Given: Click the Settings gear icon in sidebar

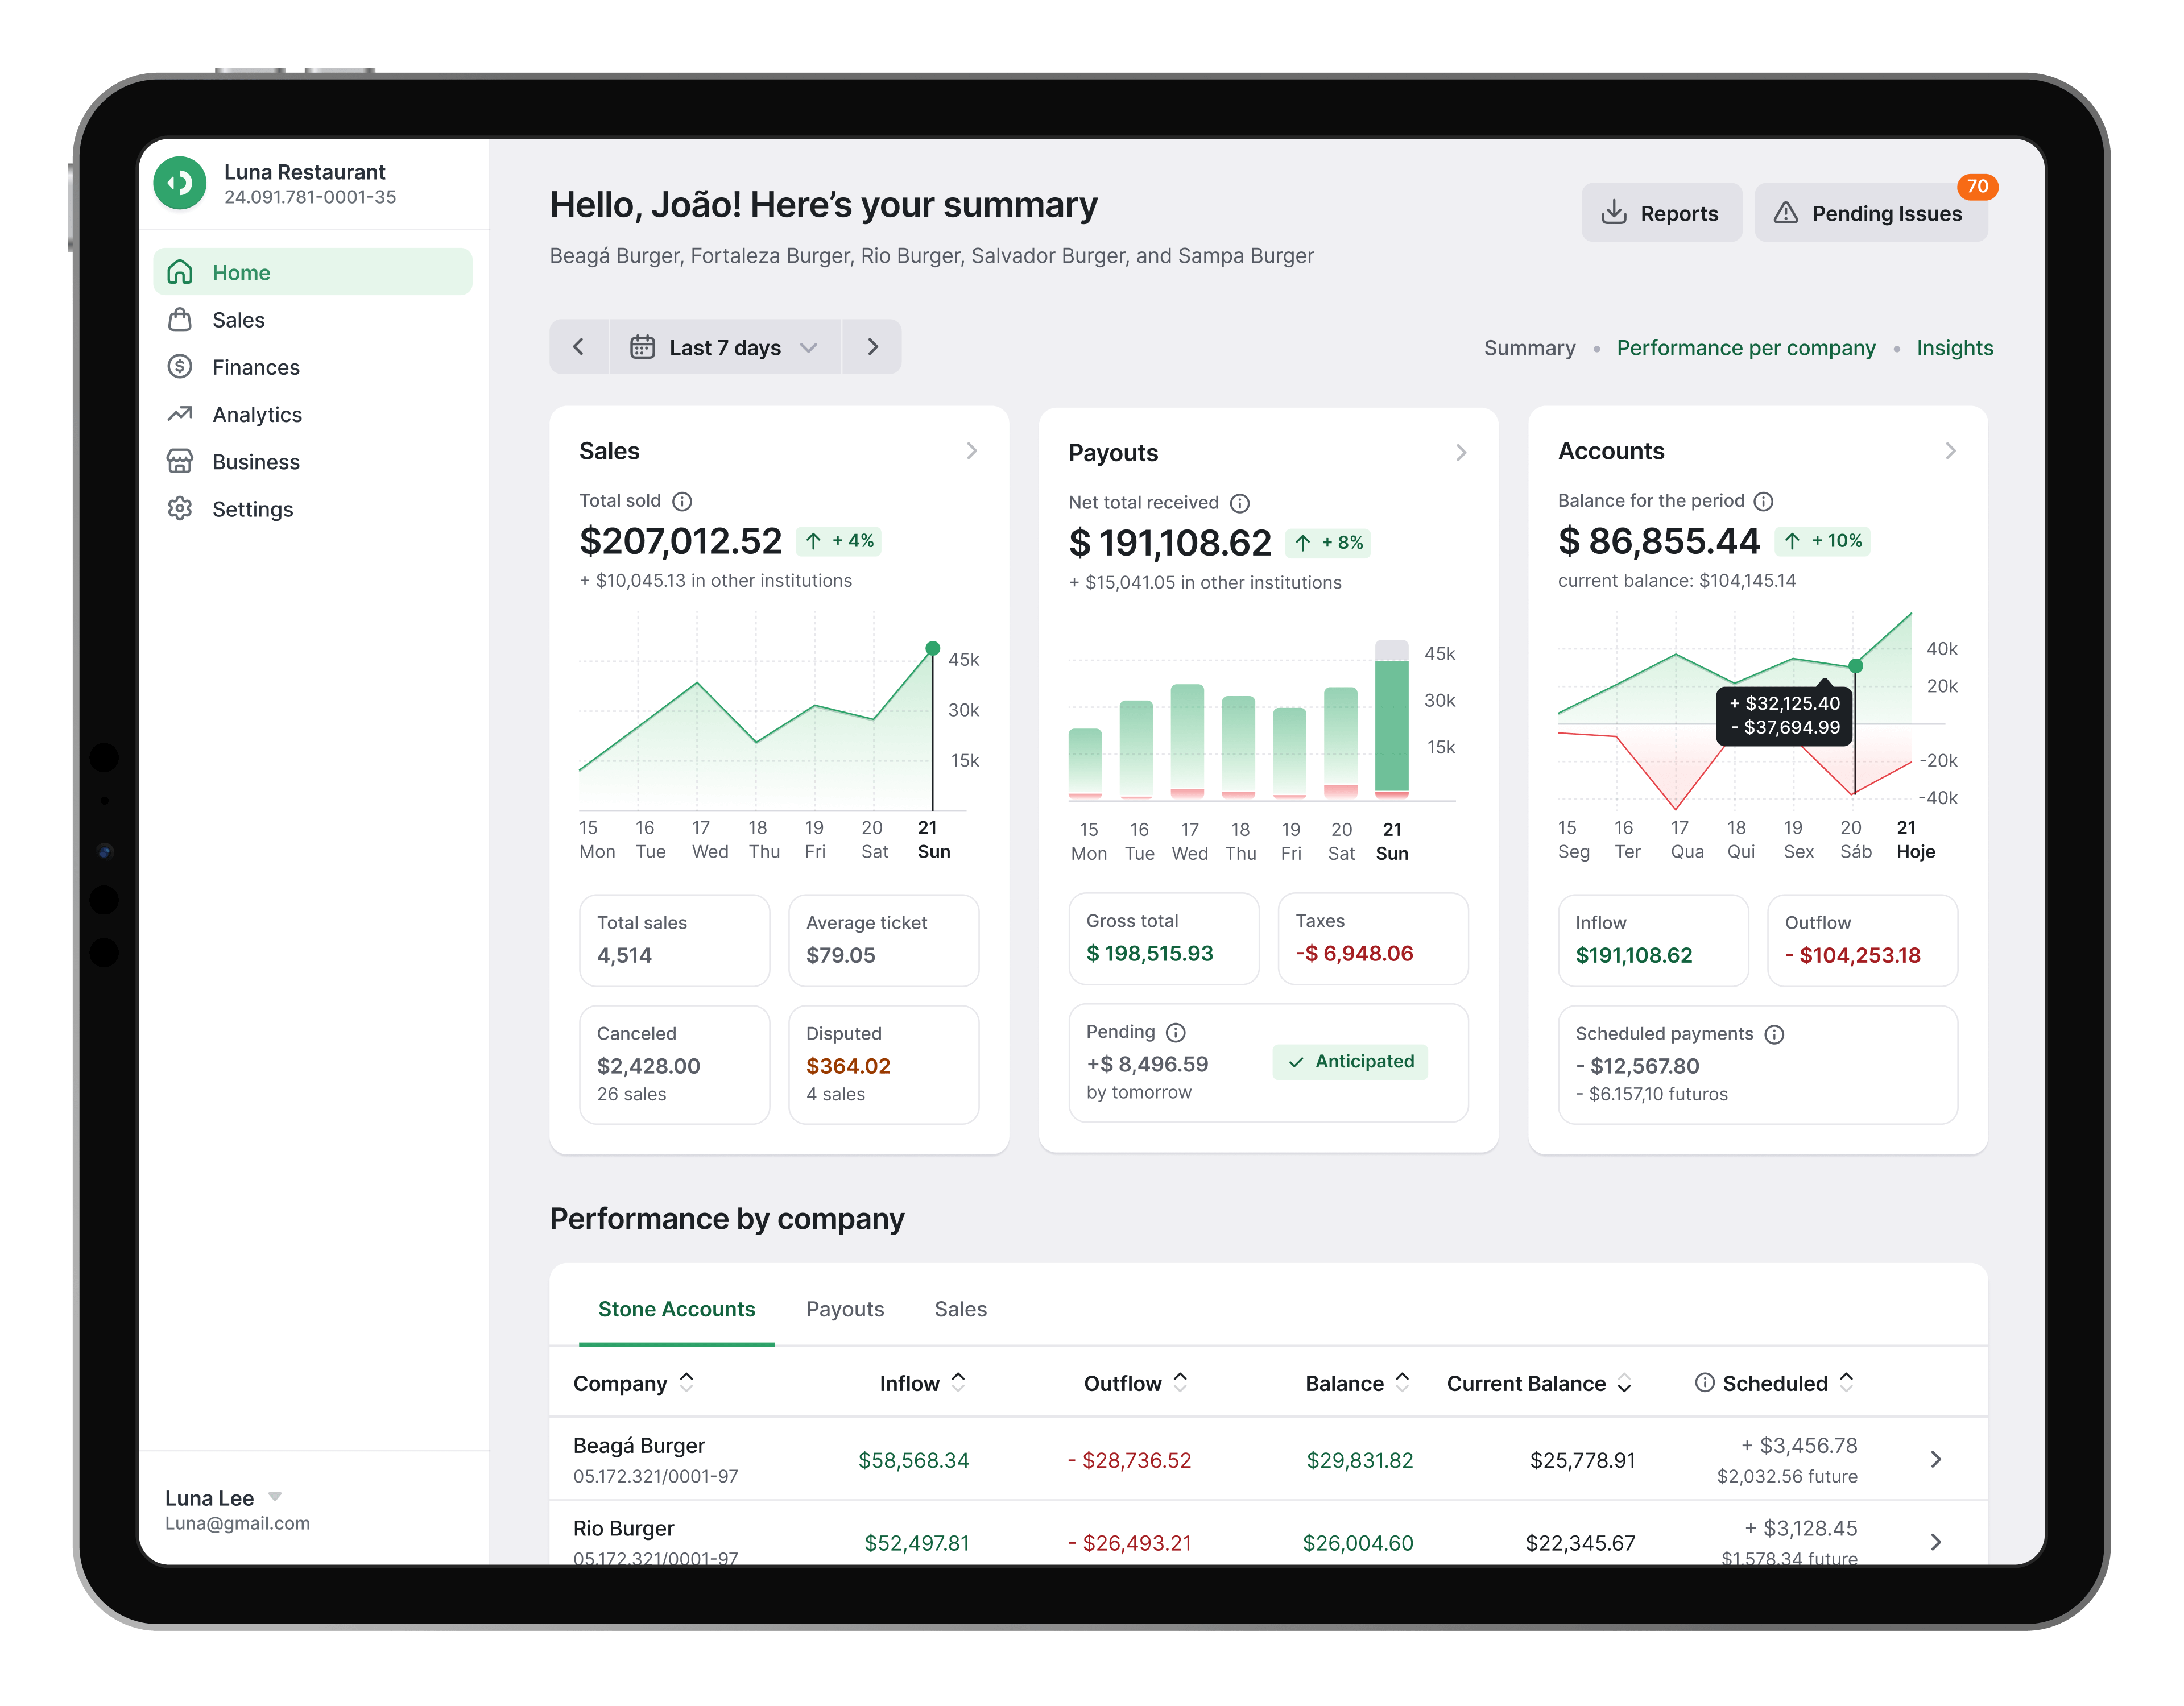Looking at the screenshot, I should pos(180,509).
